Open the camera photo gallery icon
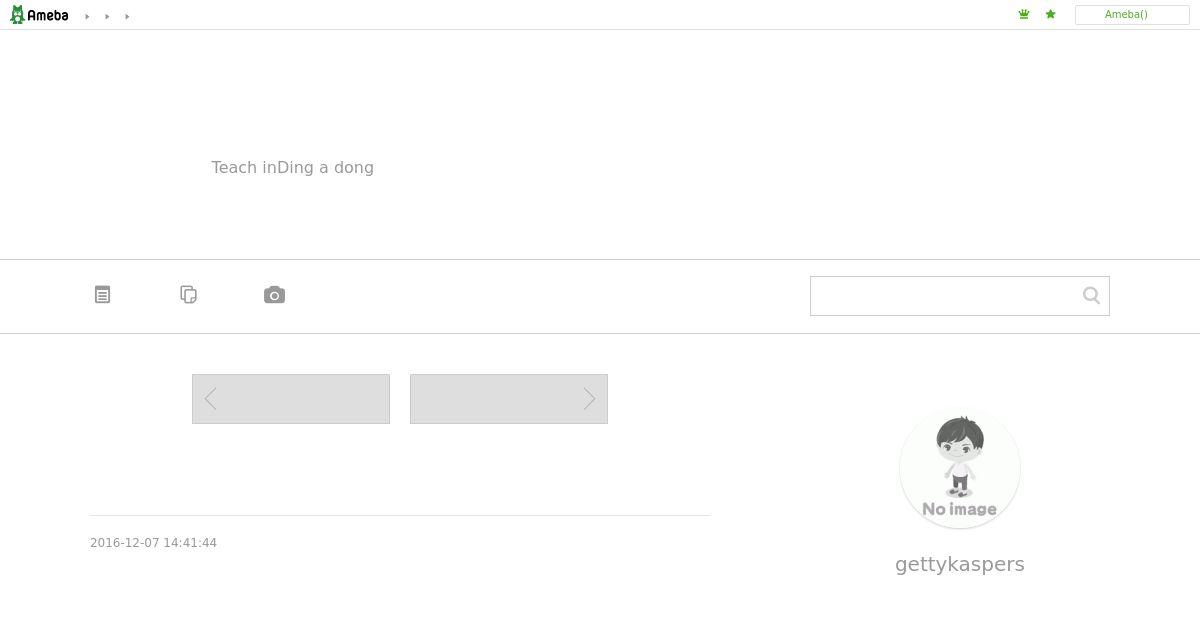The height and width of the screenshot is (630, 1200). click(274, 294)
